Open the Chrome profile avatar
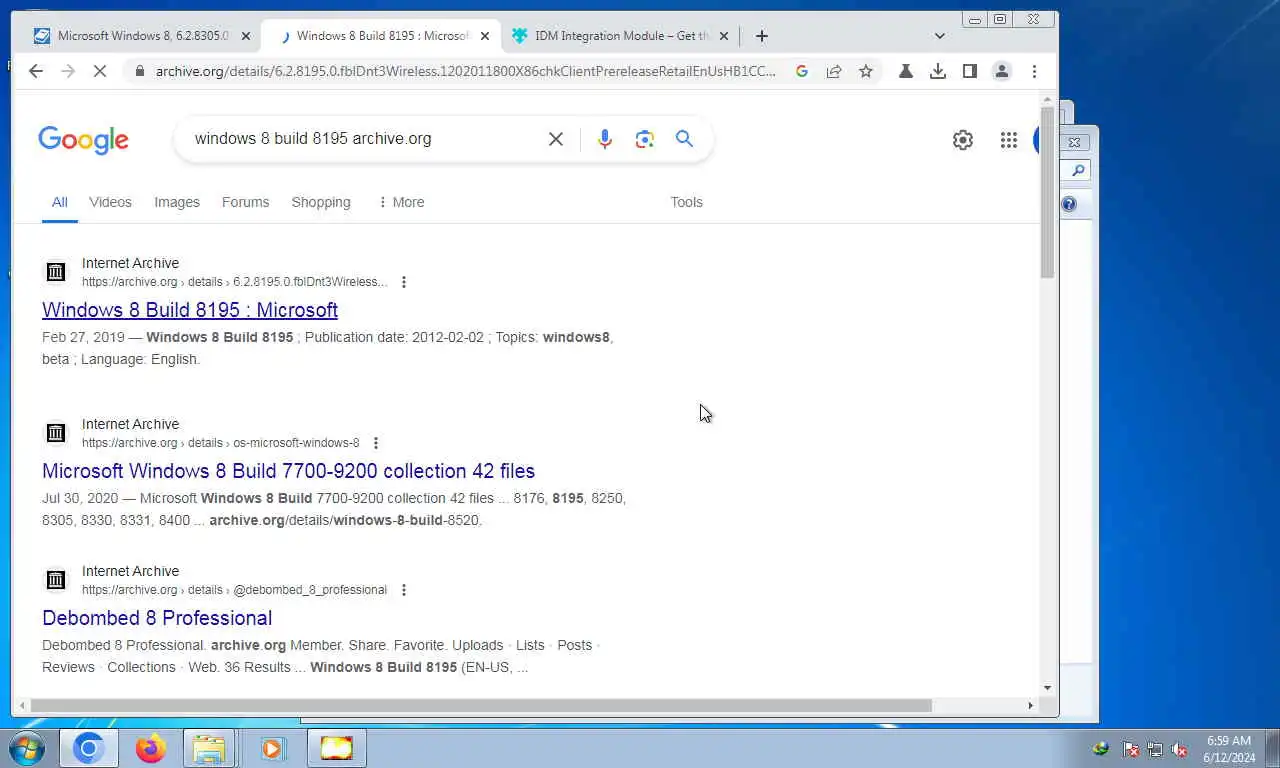Viewport: 1280px width, 768px height. 1002,71
